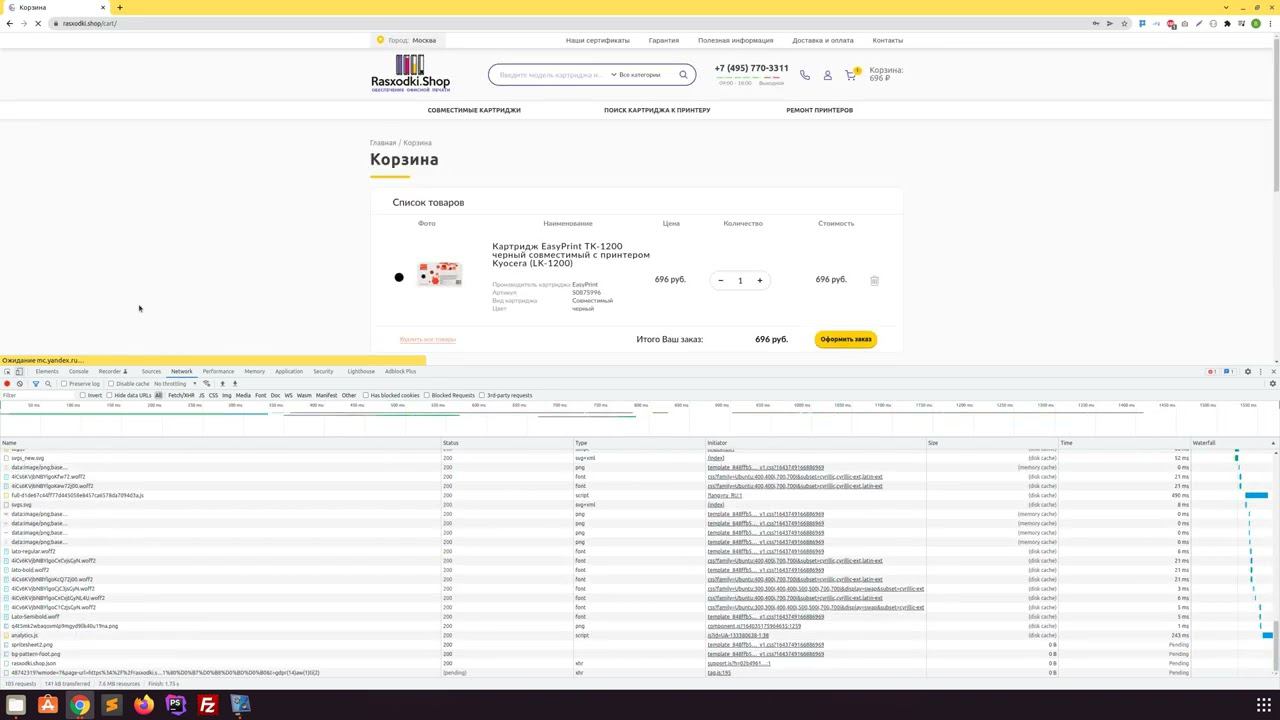Open the Chrome extensions puzzle icon
Screen dimensions: 1280x720
click(x=1228, y=23)
